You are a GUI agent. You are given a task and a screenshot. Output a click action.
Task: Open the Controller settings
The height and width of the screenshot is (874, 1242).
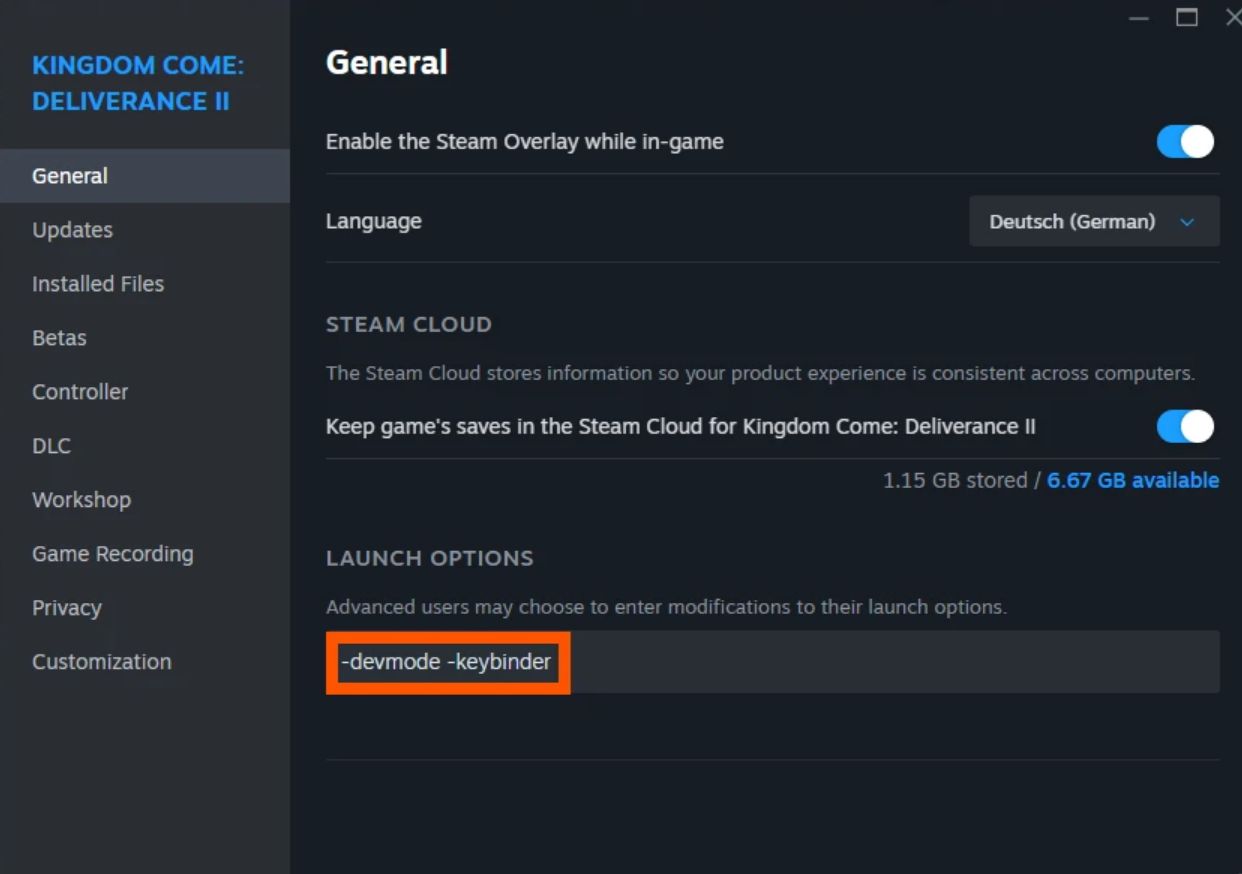pos(80,392)
